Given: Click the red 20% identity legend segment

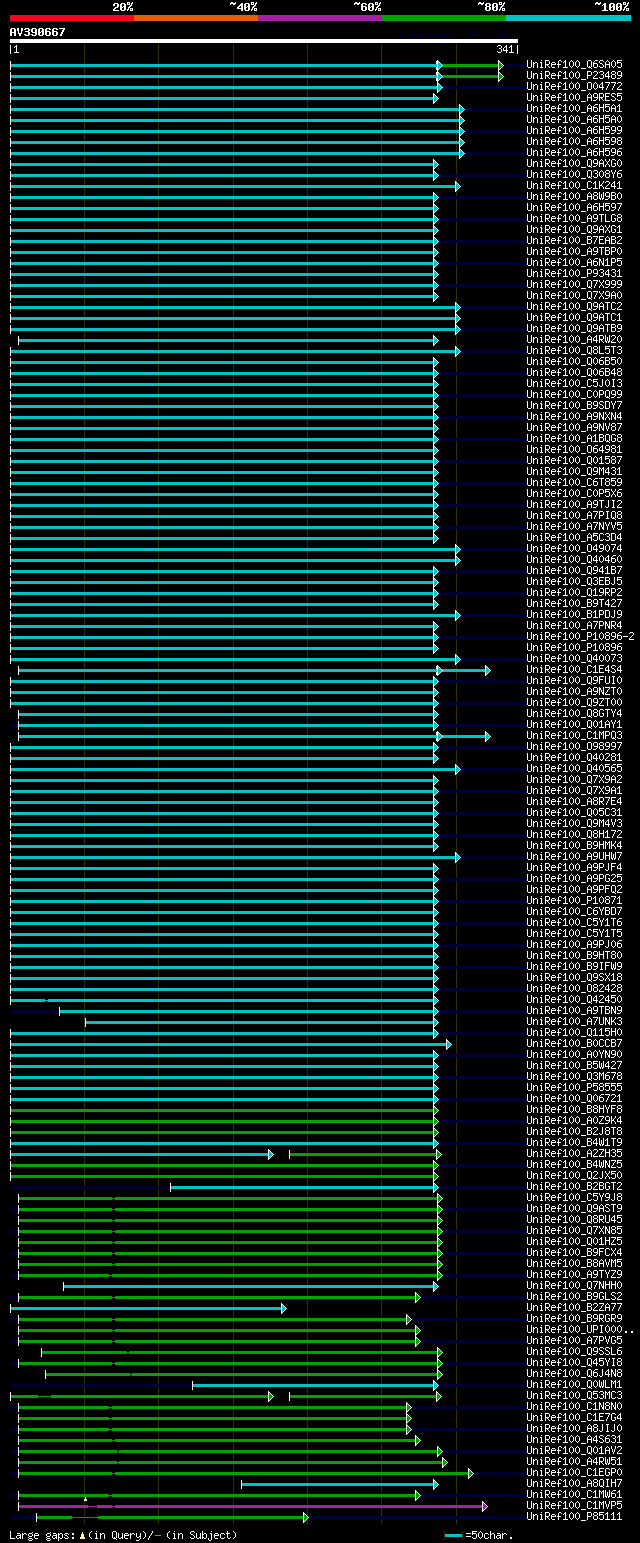Looking at the screenshot, I should (x=72, y=18).
